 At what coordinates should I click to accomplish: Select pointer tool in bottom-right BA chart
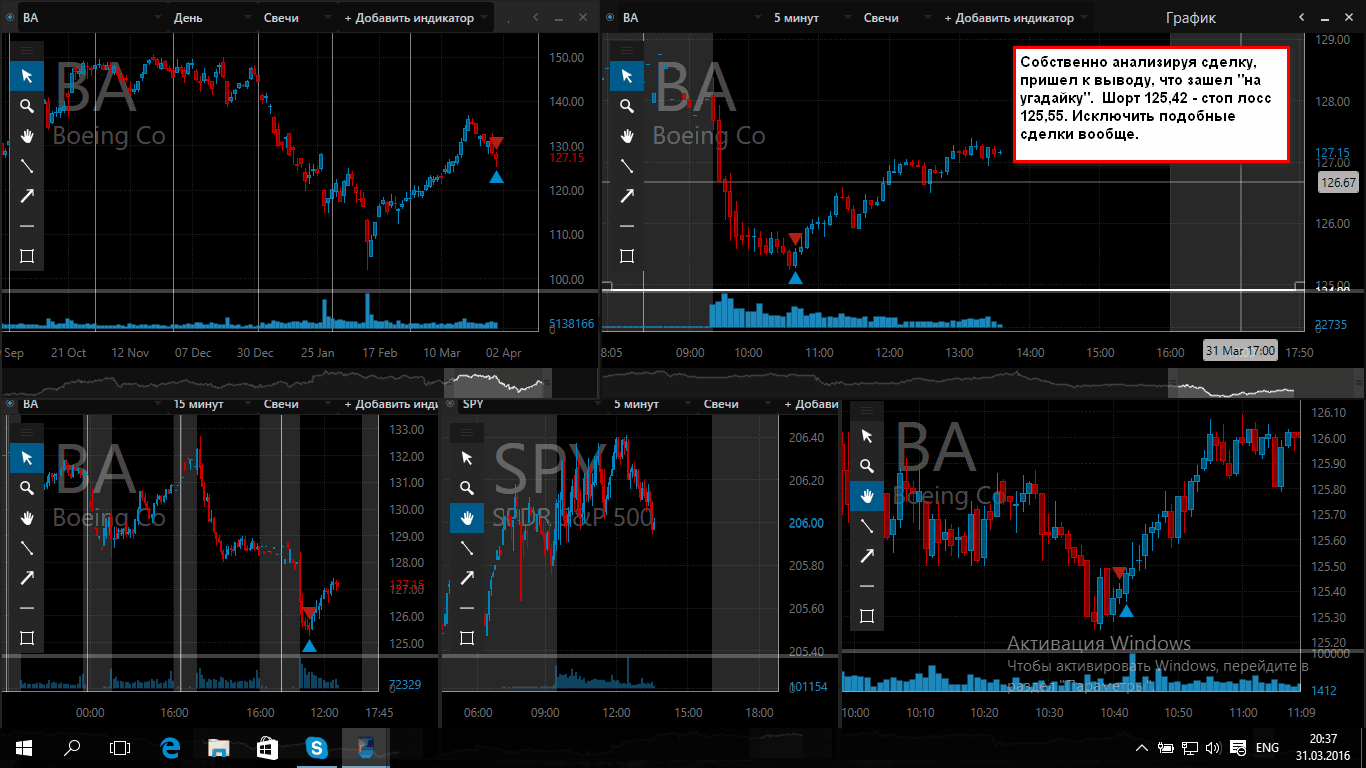[x=867, y=436]
